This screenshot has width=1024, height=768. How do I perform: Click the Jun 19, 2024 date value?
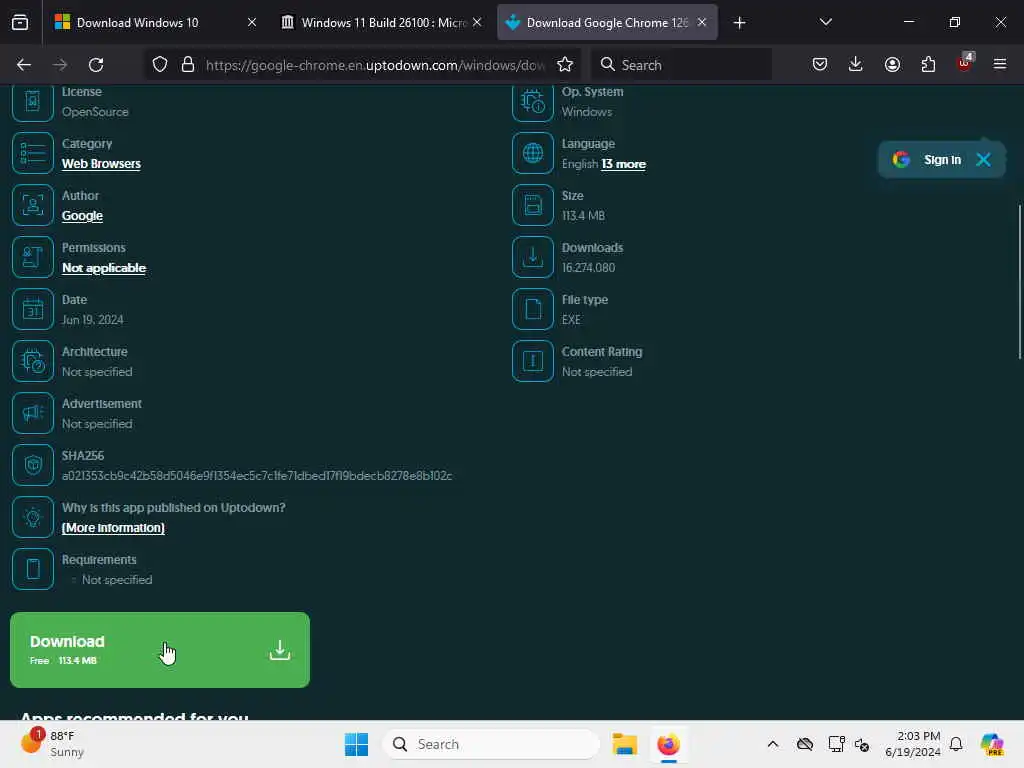(x=93, y=320)
